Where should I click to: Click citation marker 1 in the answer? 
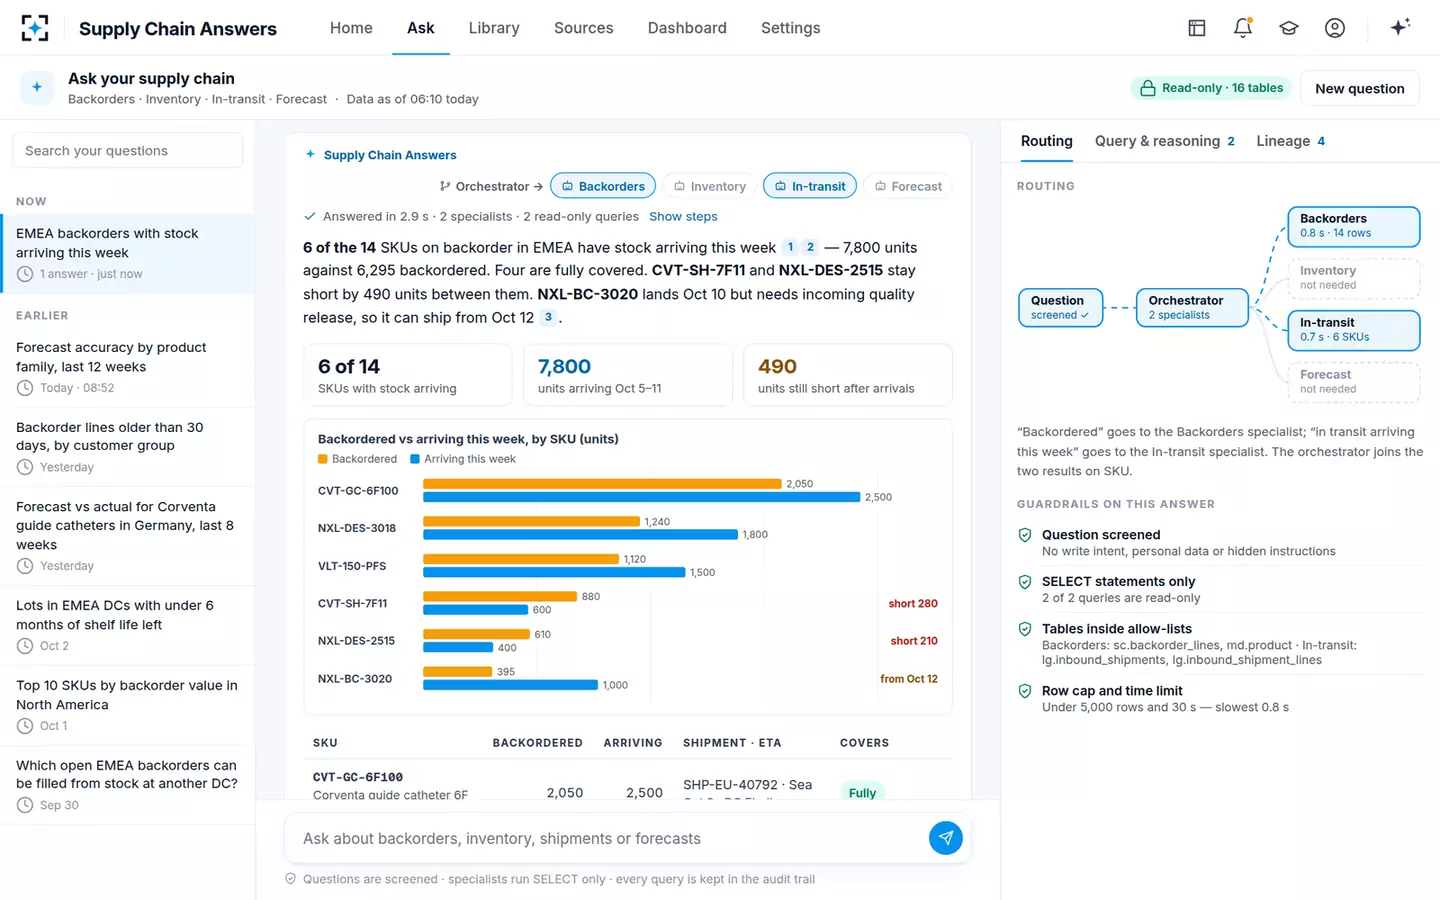click(790, 247)
